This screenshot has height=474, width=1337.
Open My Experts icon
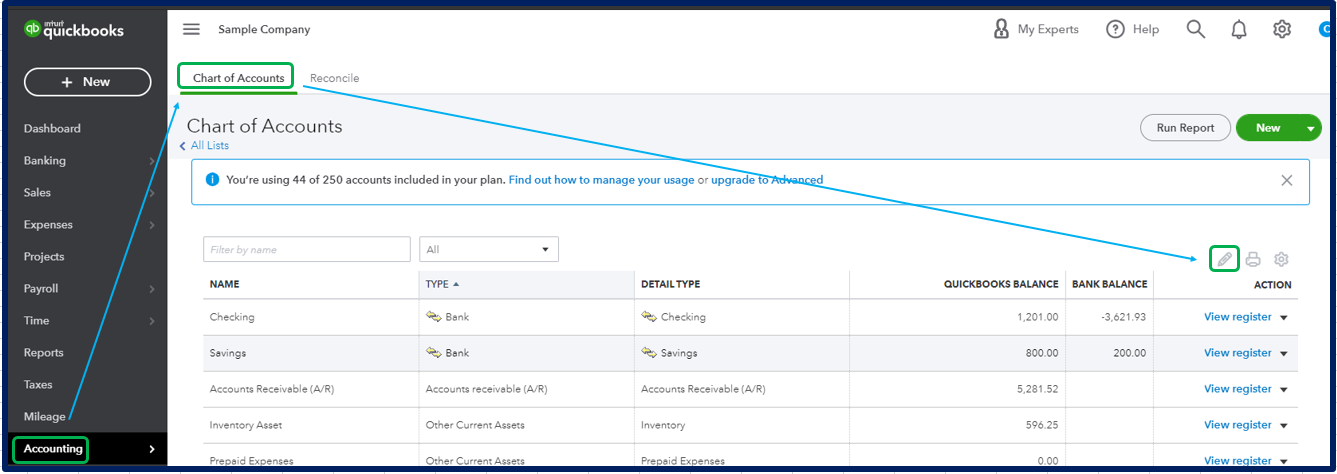[x=1001, y=29]
